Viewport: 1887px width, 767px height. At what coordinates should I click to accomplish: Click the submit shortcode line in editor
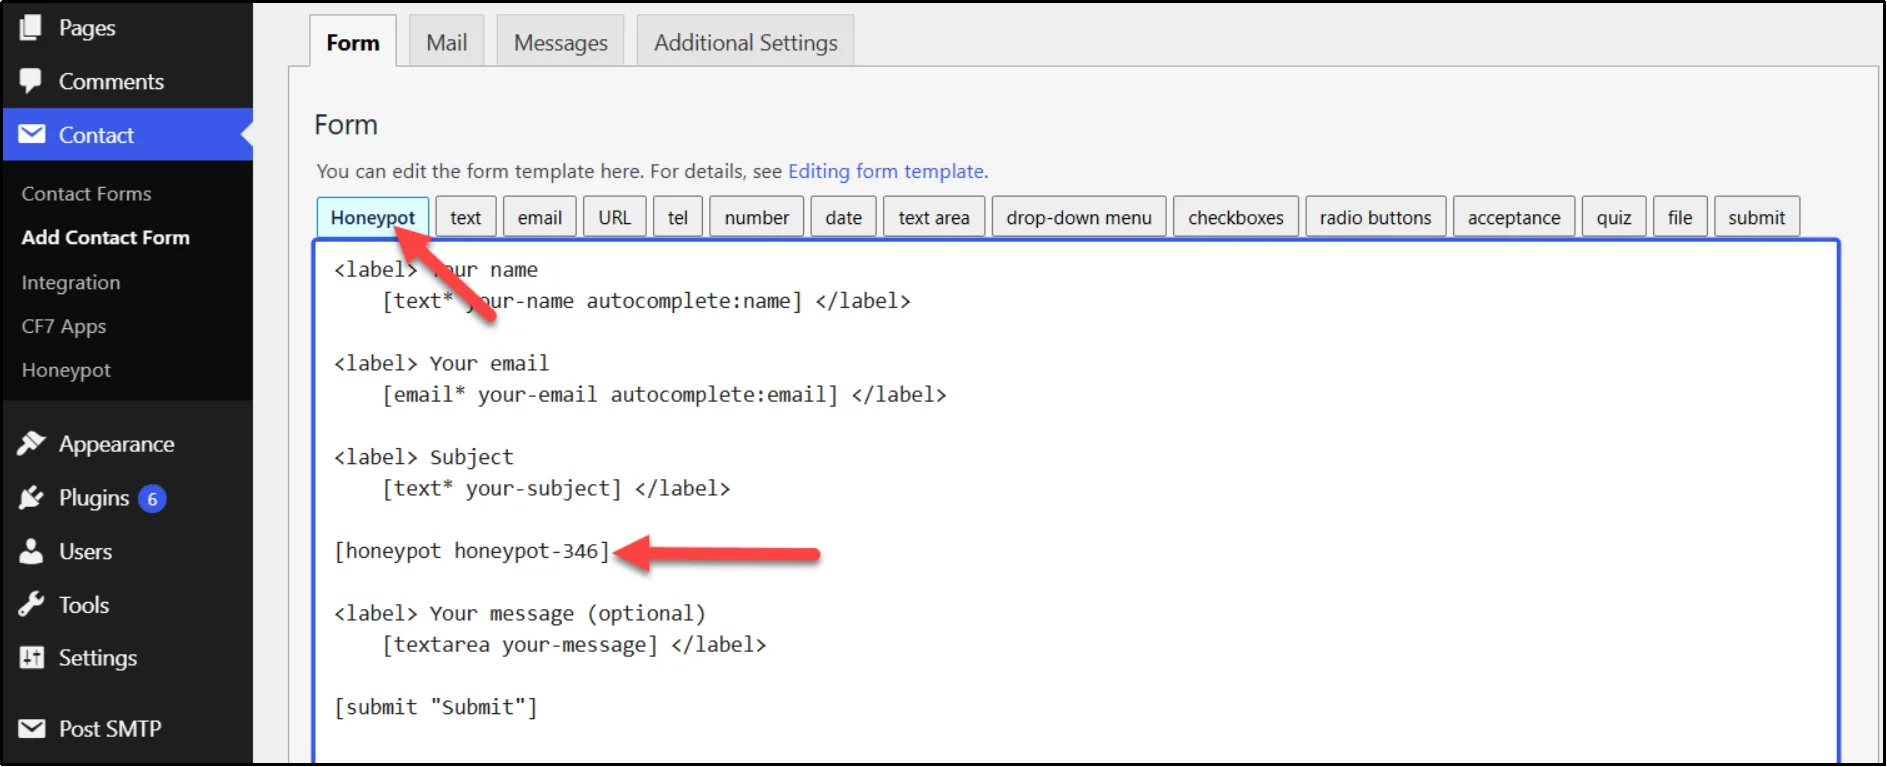436,707
